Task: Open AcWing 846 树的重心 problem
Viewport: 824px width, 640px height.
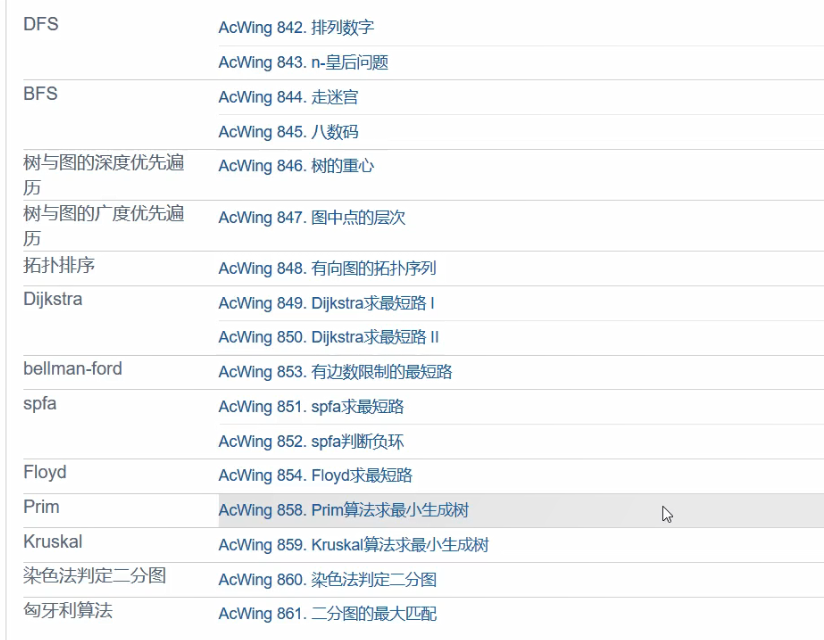Action: point(296,166)
